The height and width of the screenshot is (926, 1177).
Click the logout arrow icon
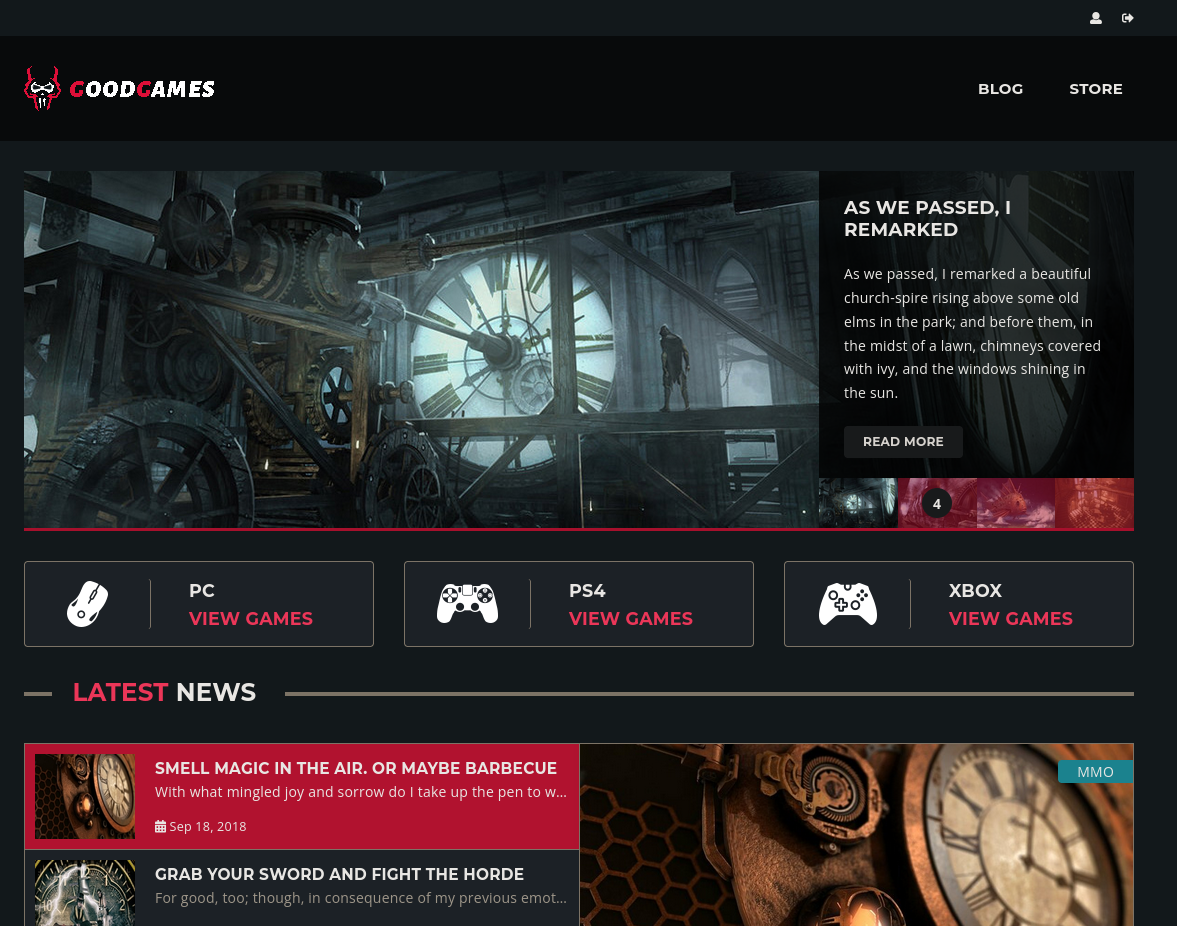(x=1127, y=18)
